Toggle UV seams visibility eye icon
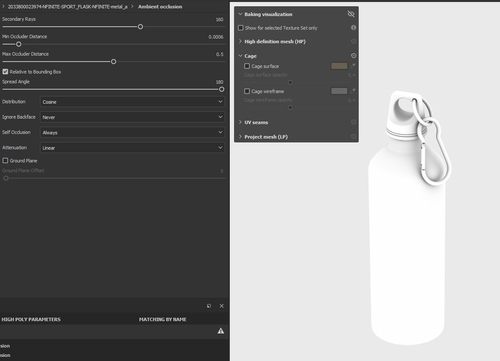500x361 pixels. pos(354,122)
